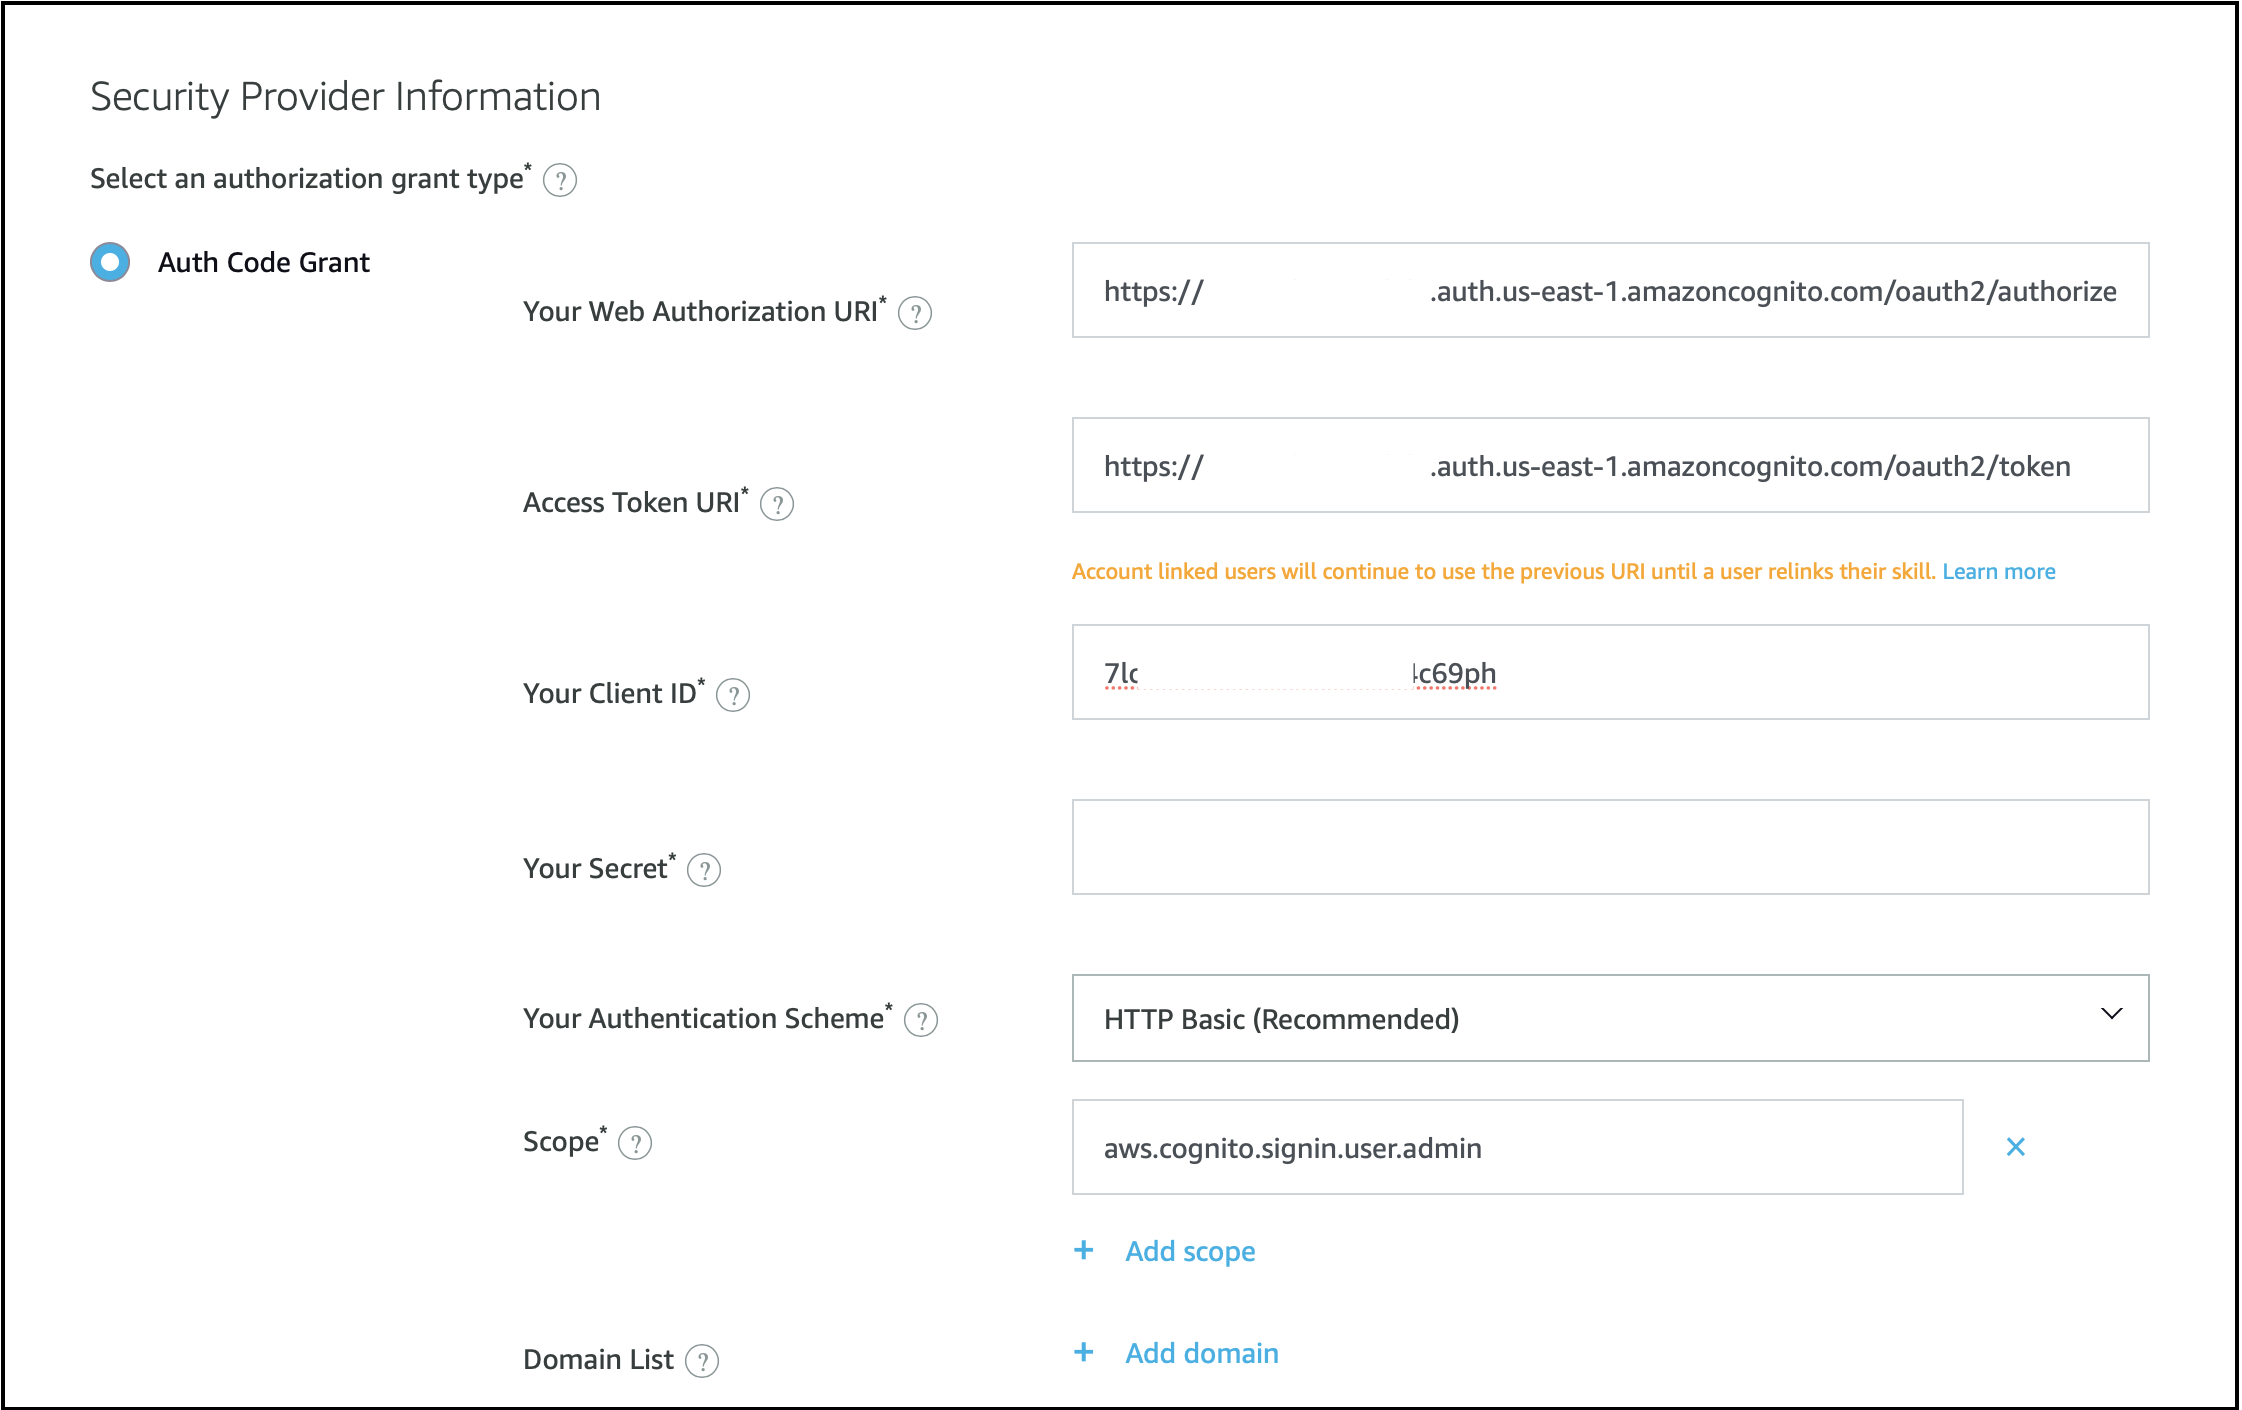Click the Domain List label
The width and height of the screenshot is (2242, 1410).
[598, 1359]
